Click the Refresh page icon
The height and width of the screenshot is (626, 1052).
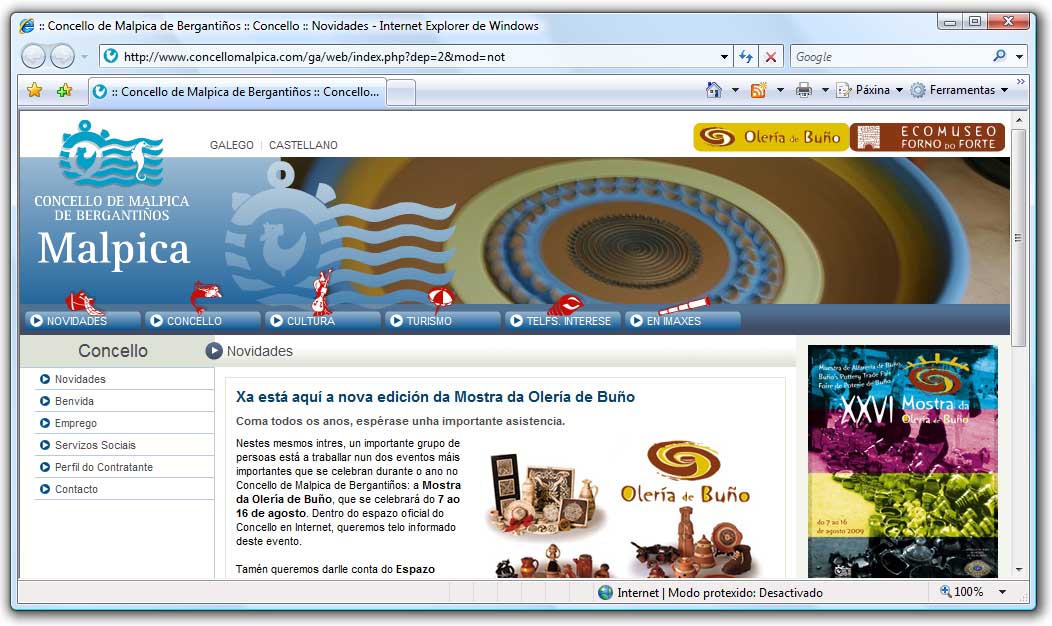click(745, 57)
